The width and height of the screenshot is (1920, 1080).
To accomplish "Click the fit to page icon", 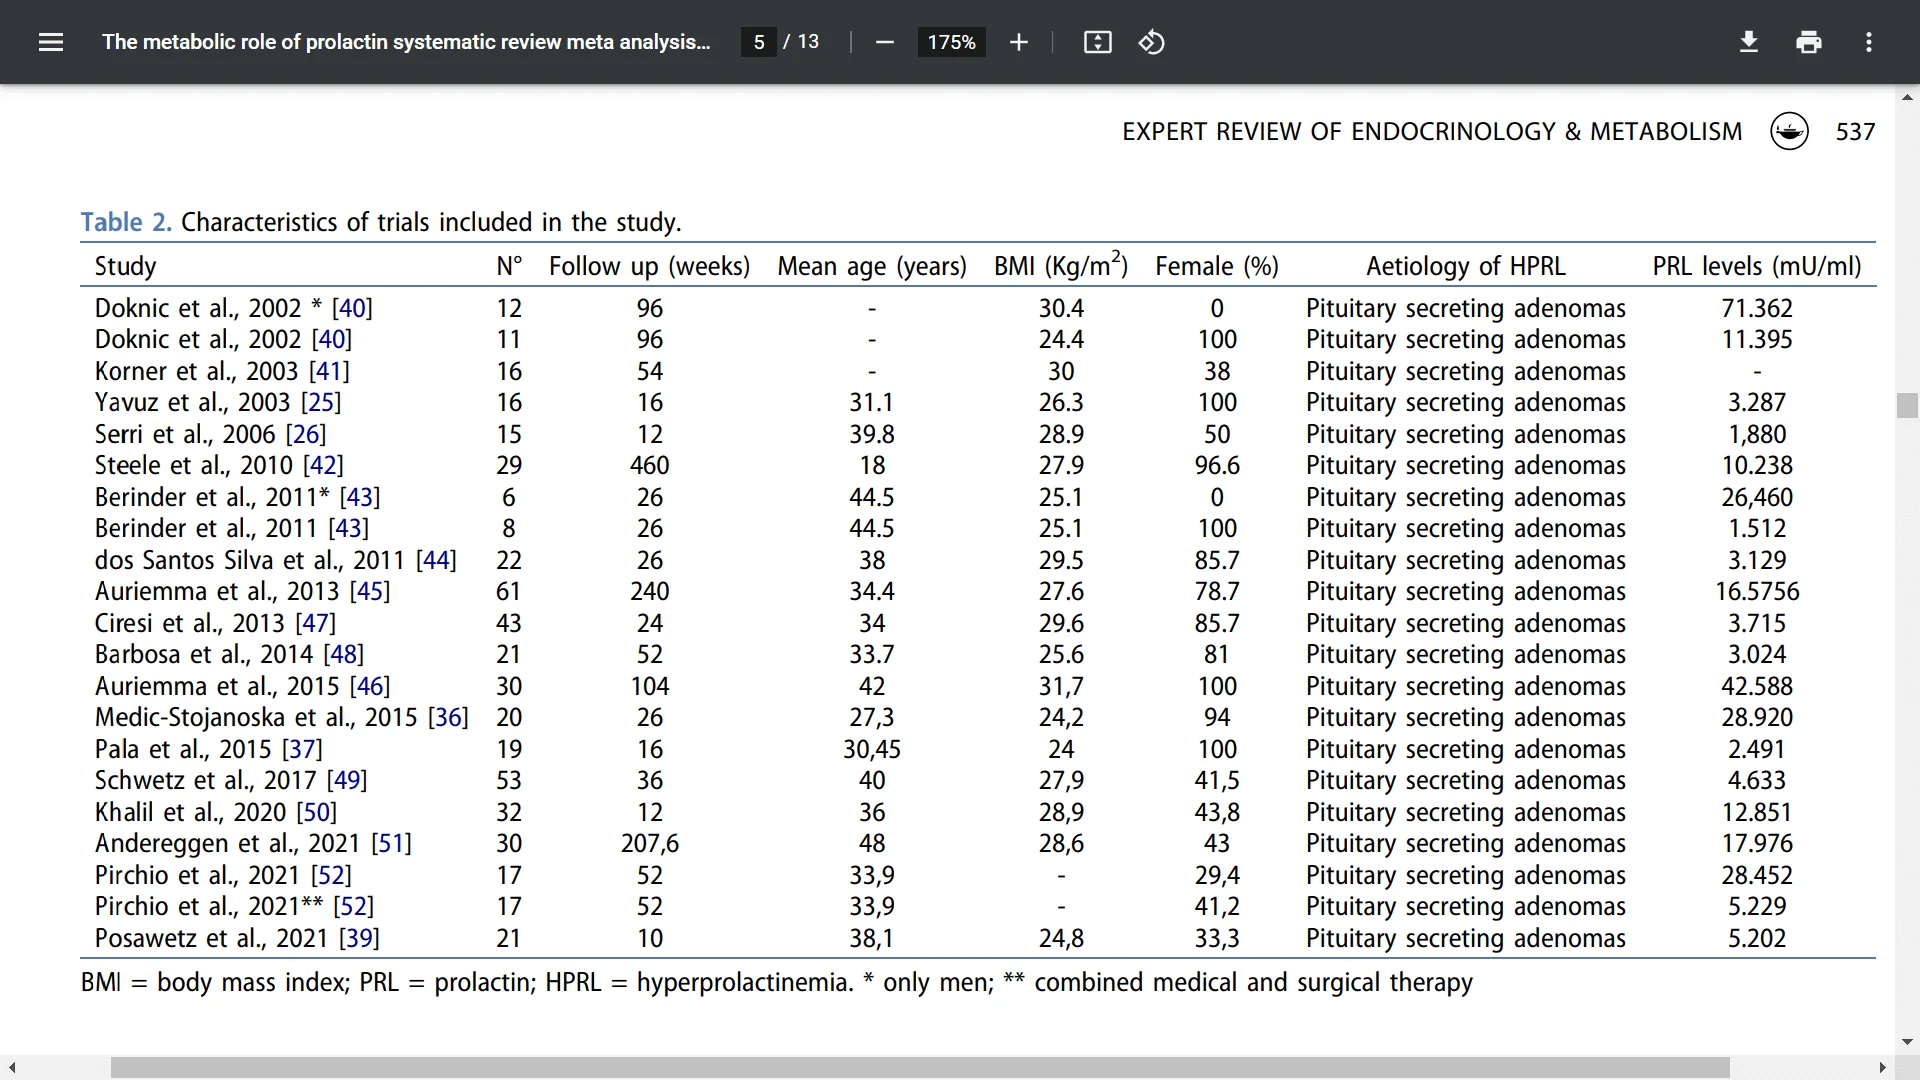I will coord(1097,42).
